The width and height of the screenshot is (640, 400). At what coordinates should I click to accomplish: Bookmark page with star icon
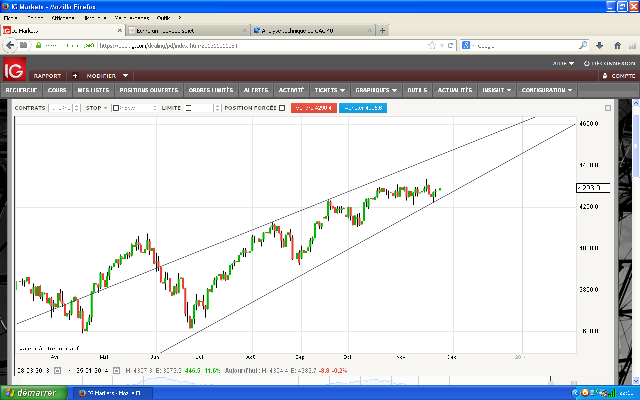432,45
